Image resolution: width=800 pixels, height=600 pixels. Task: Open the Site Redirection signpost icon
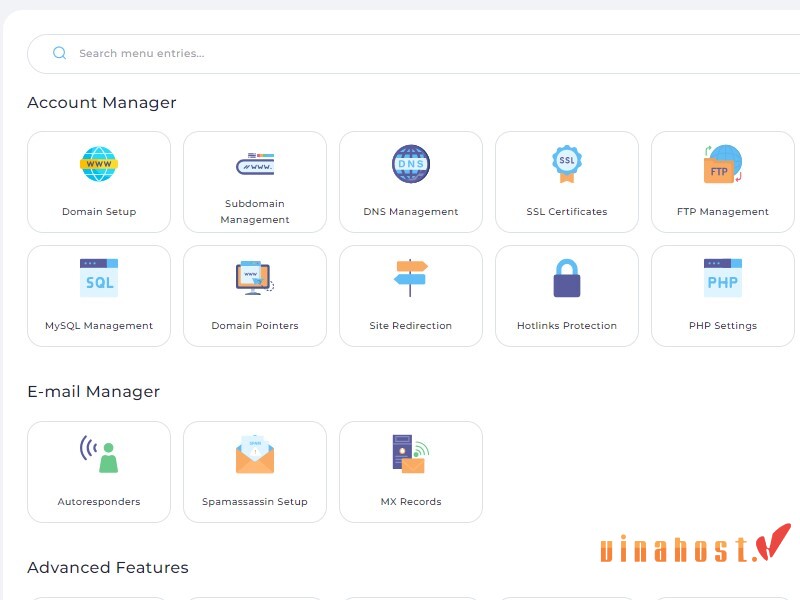click(x=411, y=278)
